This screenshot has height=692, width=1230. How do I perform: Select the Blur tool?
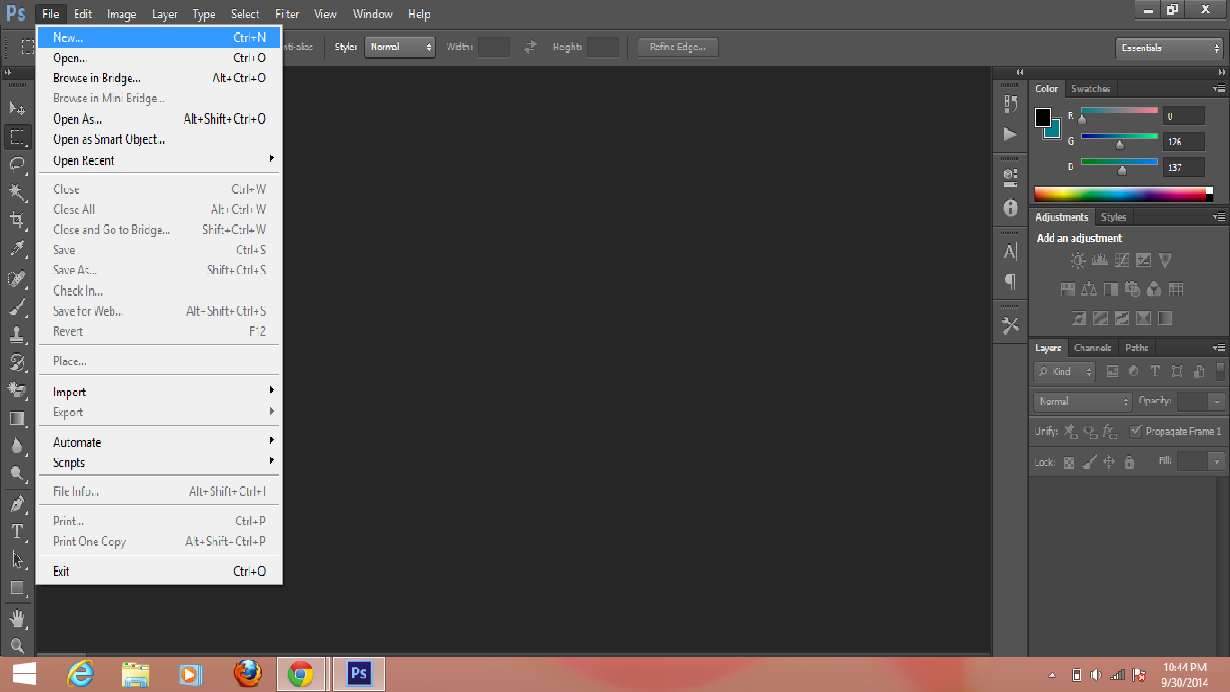[x=17, y=446]
